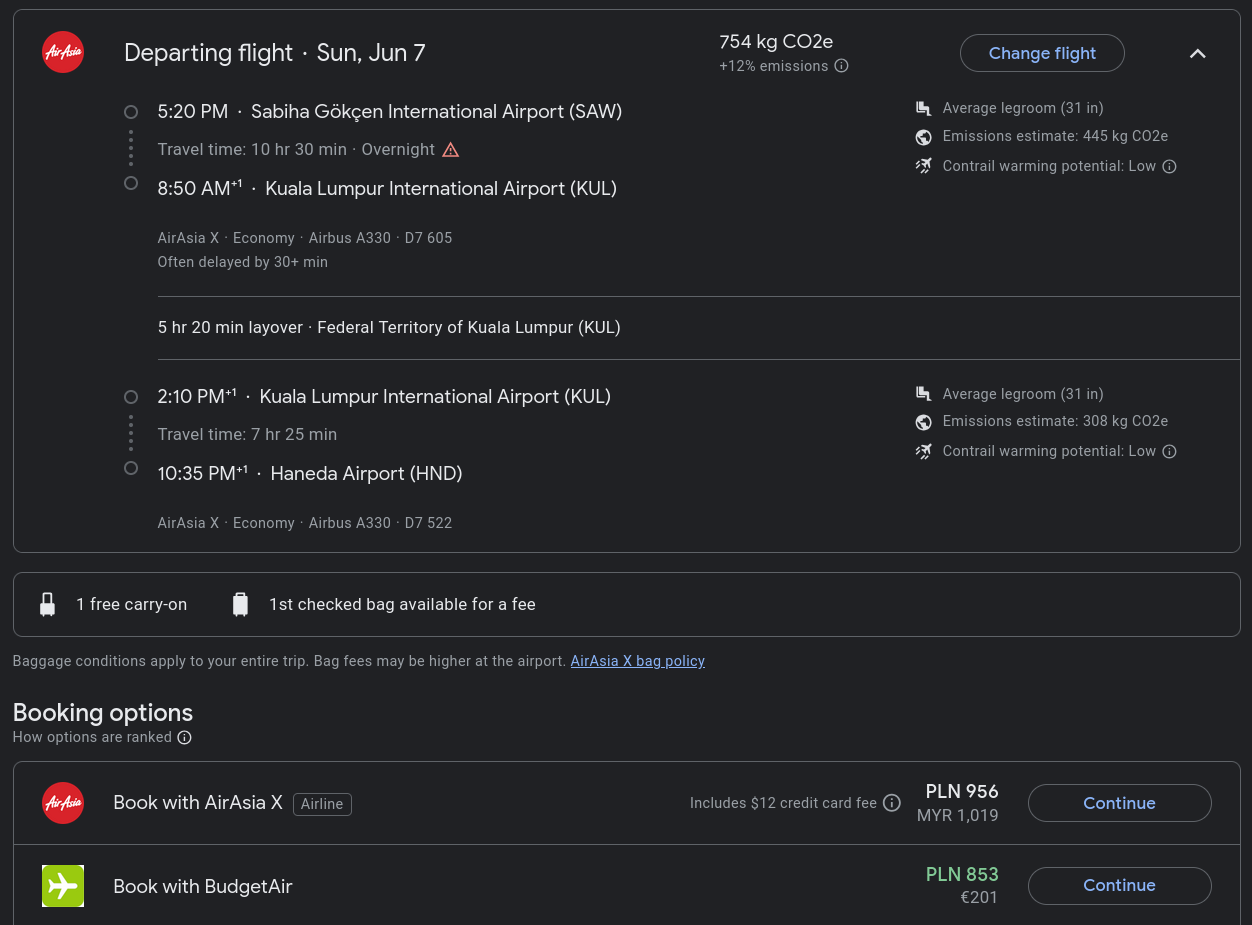Click the Departing flight · Sun, Jun 7 heading
The height and width of the screenshot is (925, 1252).
point(275,53)
